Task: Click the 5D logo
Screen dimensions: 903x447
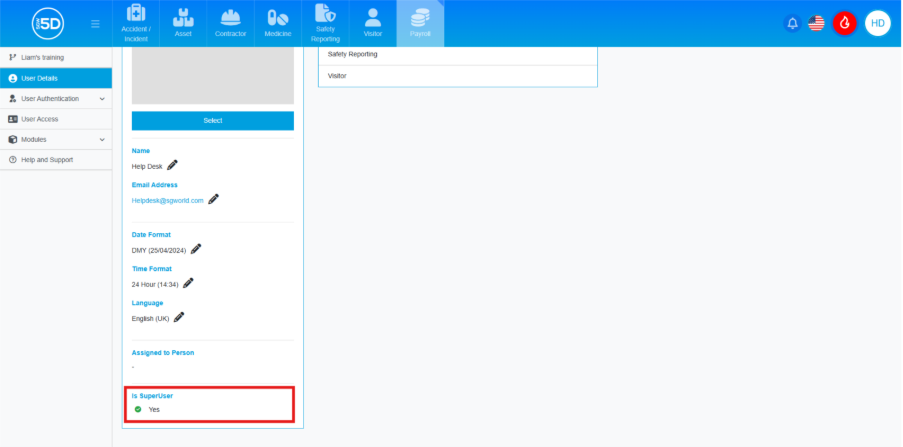Action: click(48, 24)
